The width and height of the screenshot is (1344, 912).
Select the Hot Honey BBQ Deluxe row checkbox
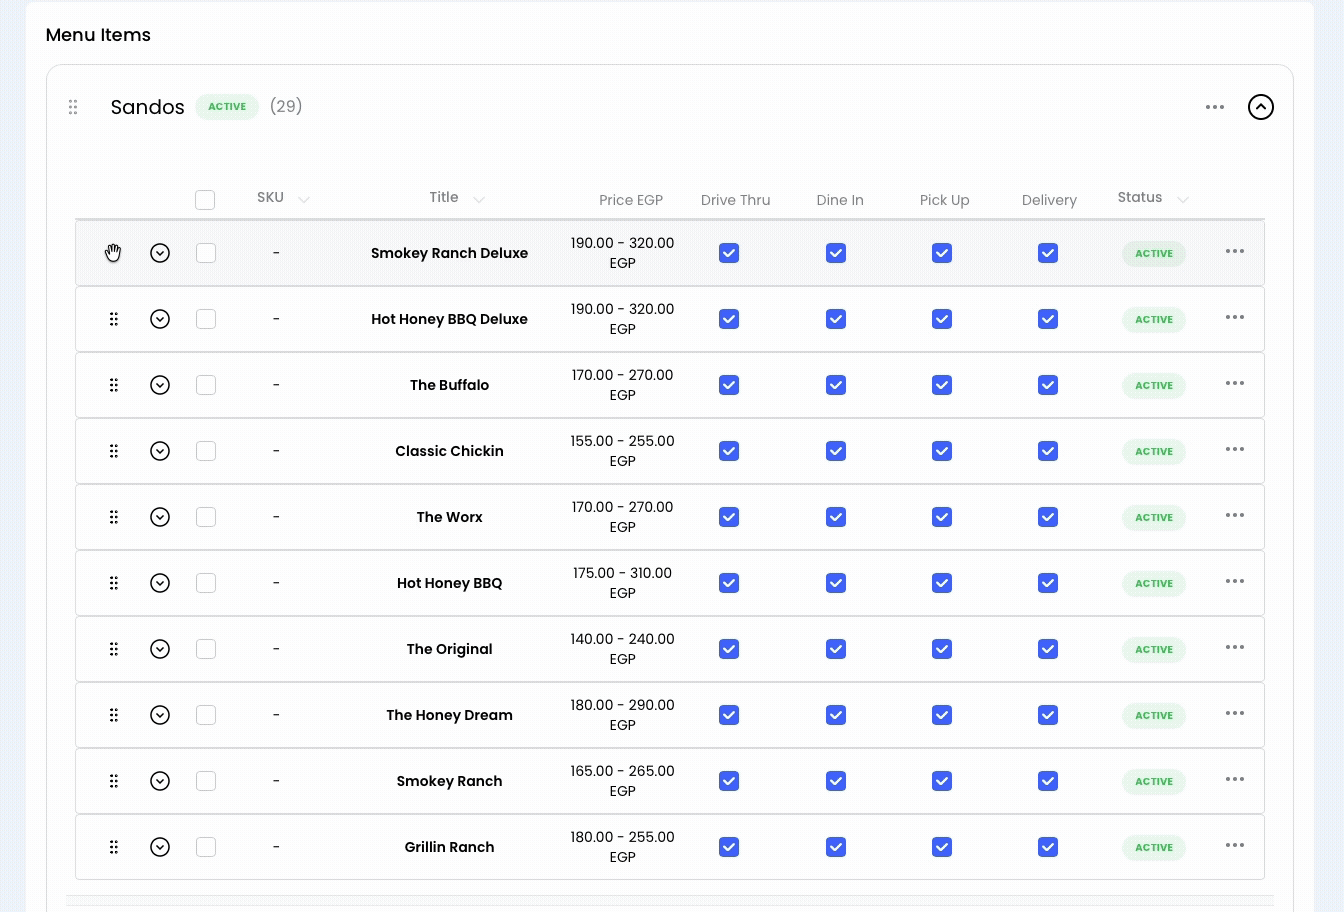pos(206,319)
